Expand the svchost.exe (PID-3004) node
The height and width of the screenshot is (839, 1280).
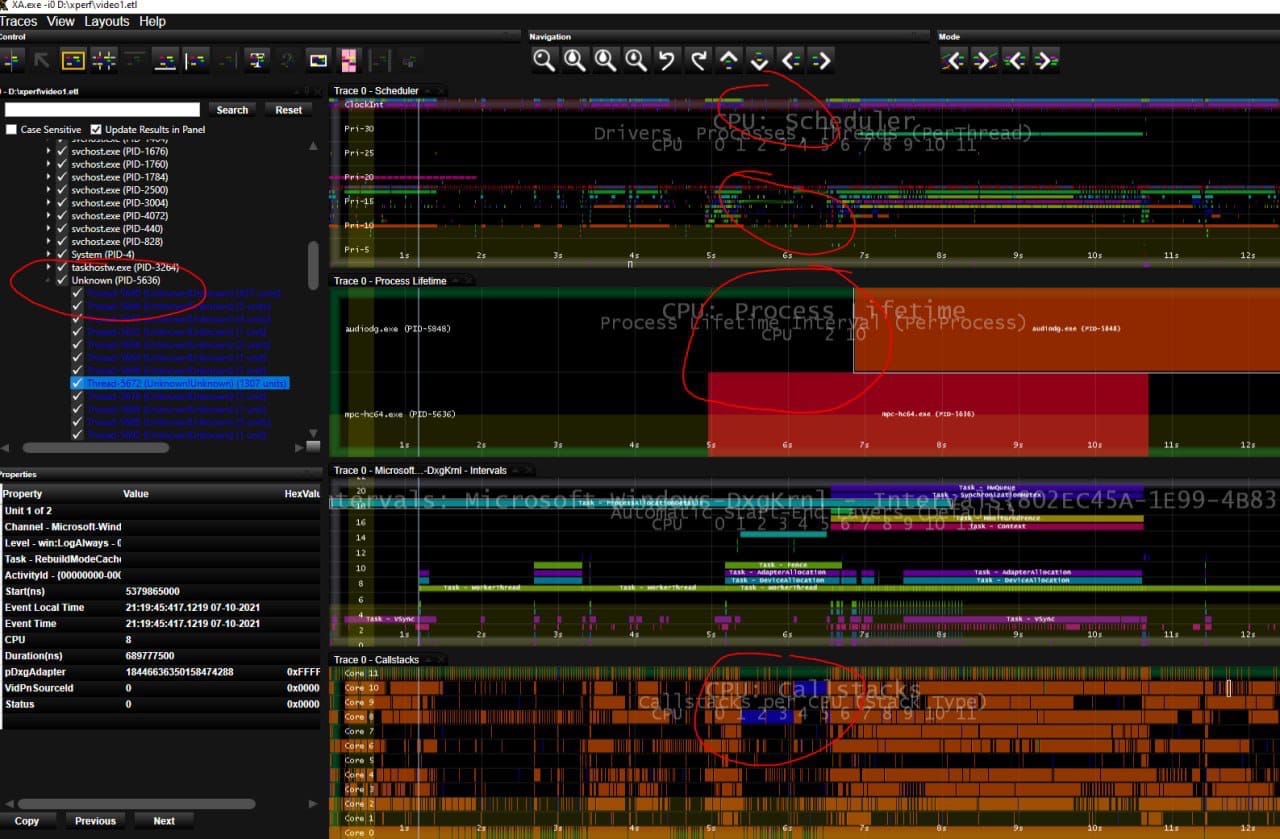coord(48,203)
